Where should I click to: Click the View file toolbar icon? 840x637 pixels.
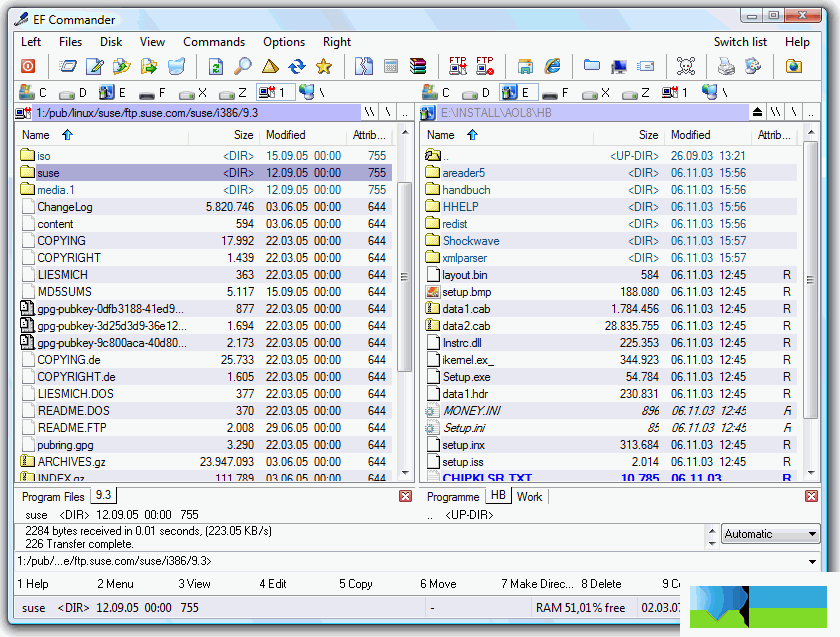coord(68,66)
